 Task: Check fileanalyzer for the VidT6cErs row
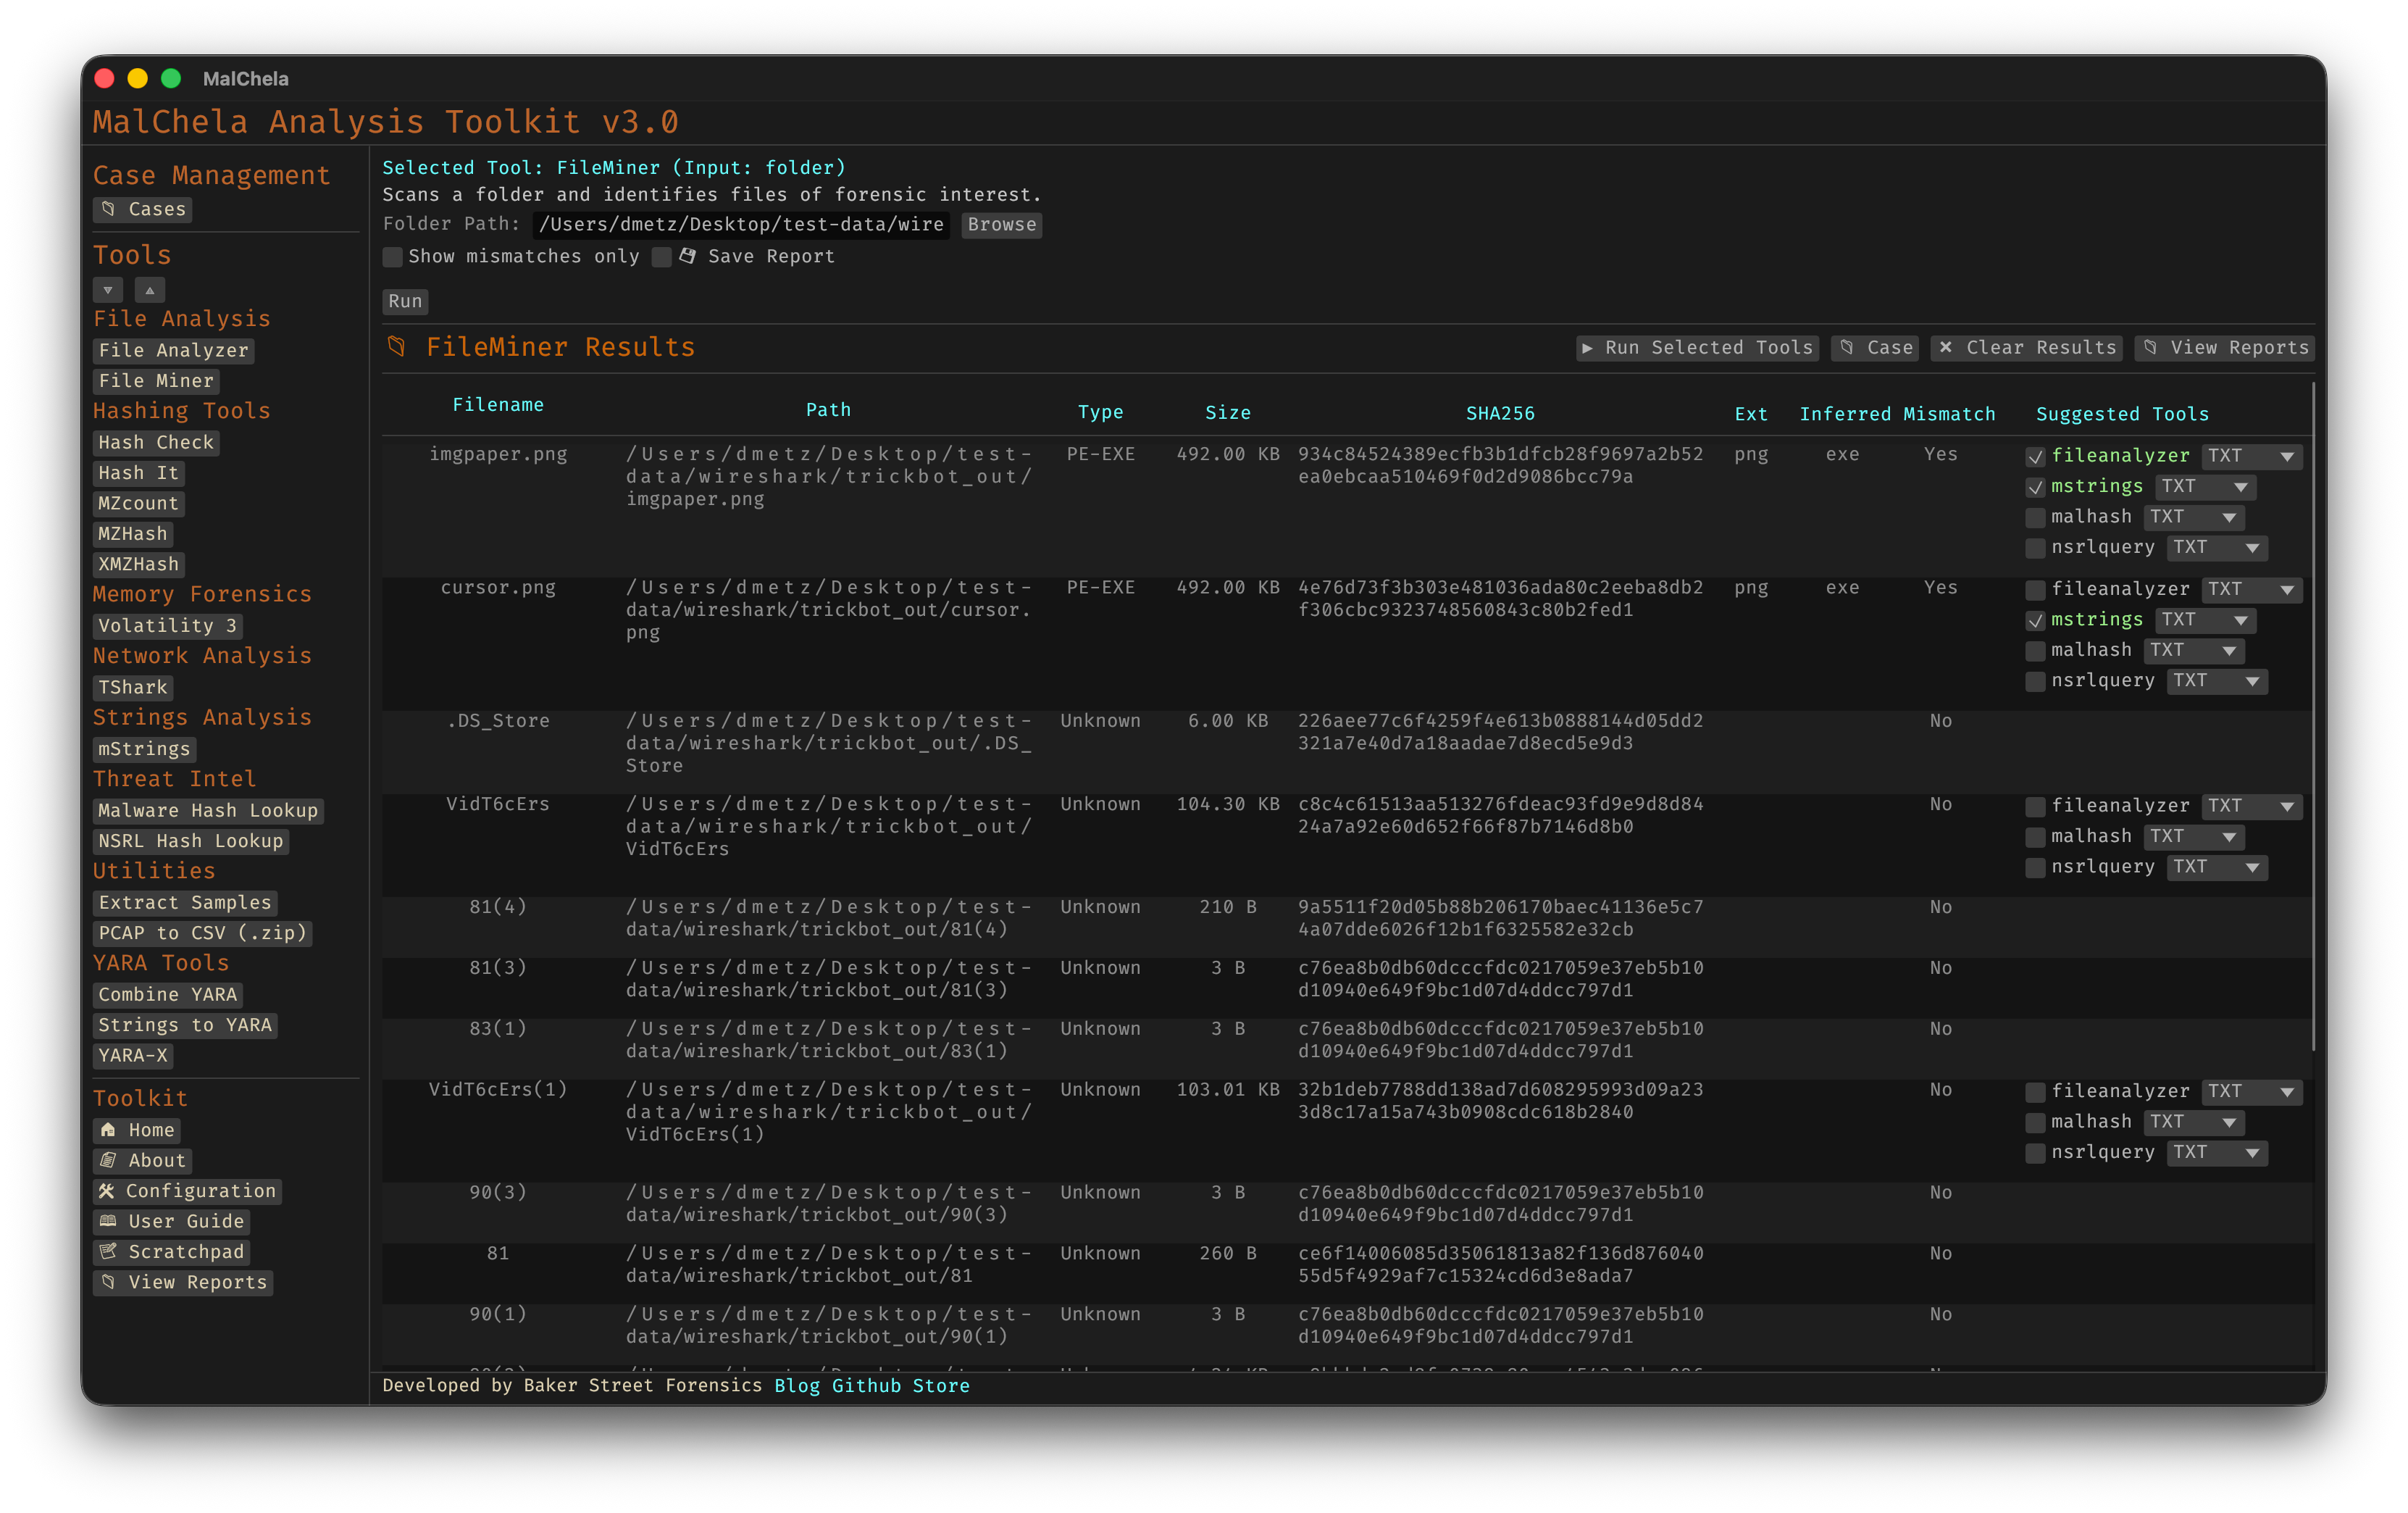click(2035, 806)
